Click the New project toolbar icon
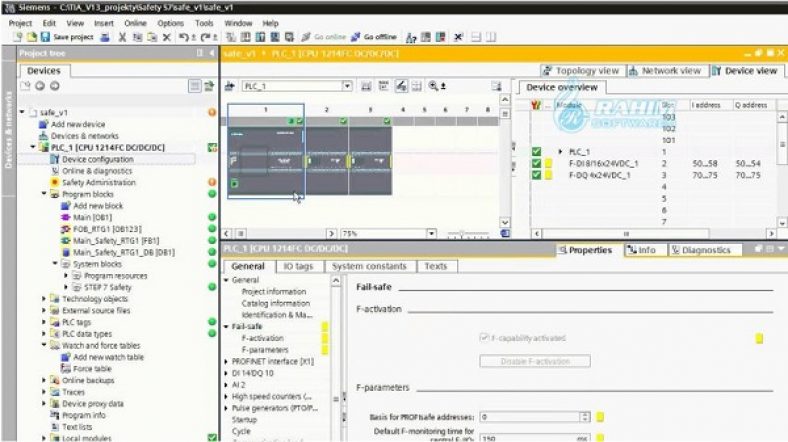Viewport: 788px width, 442px height. 18,37
